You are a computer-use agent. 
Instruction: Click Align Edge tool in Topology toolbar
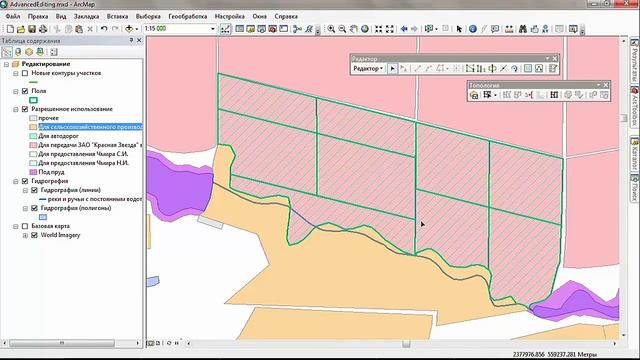click(x=529, y=95)
